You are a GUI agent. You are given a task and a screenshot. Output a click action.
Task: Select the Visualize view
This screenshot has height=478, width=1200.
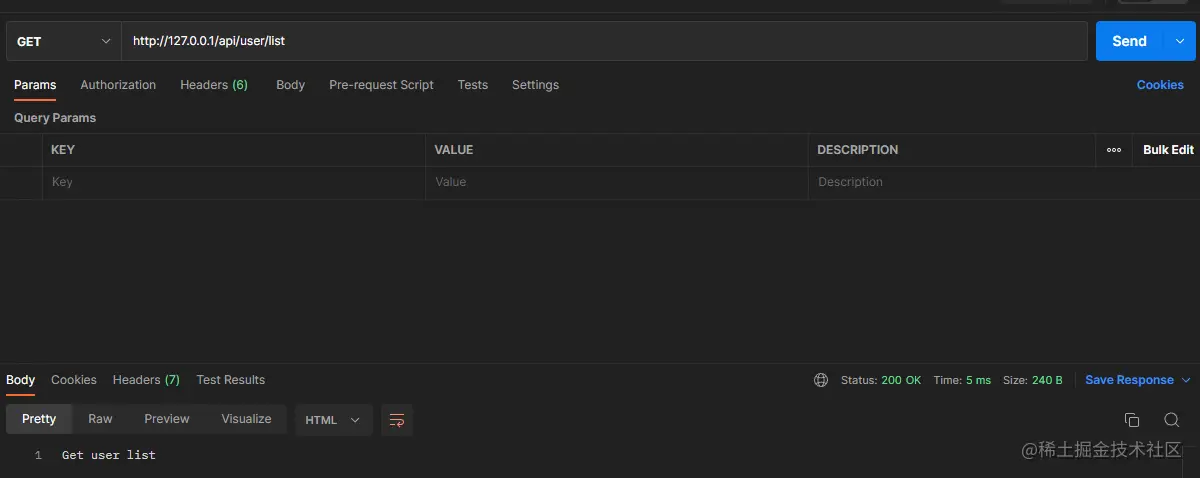point(246,419)
